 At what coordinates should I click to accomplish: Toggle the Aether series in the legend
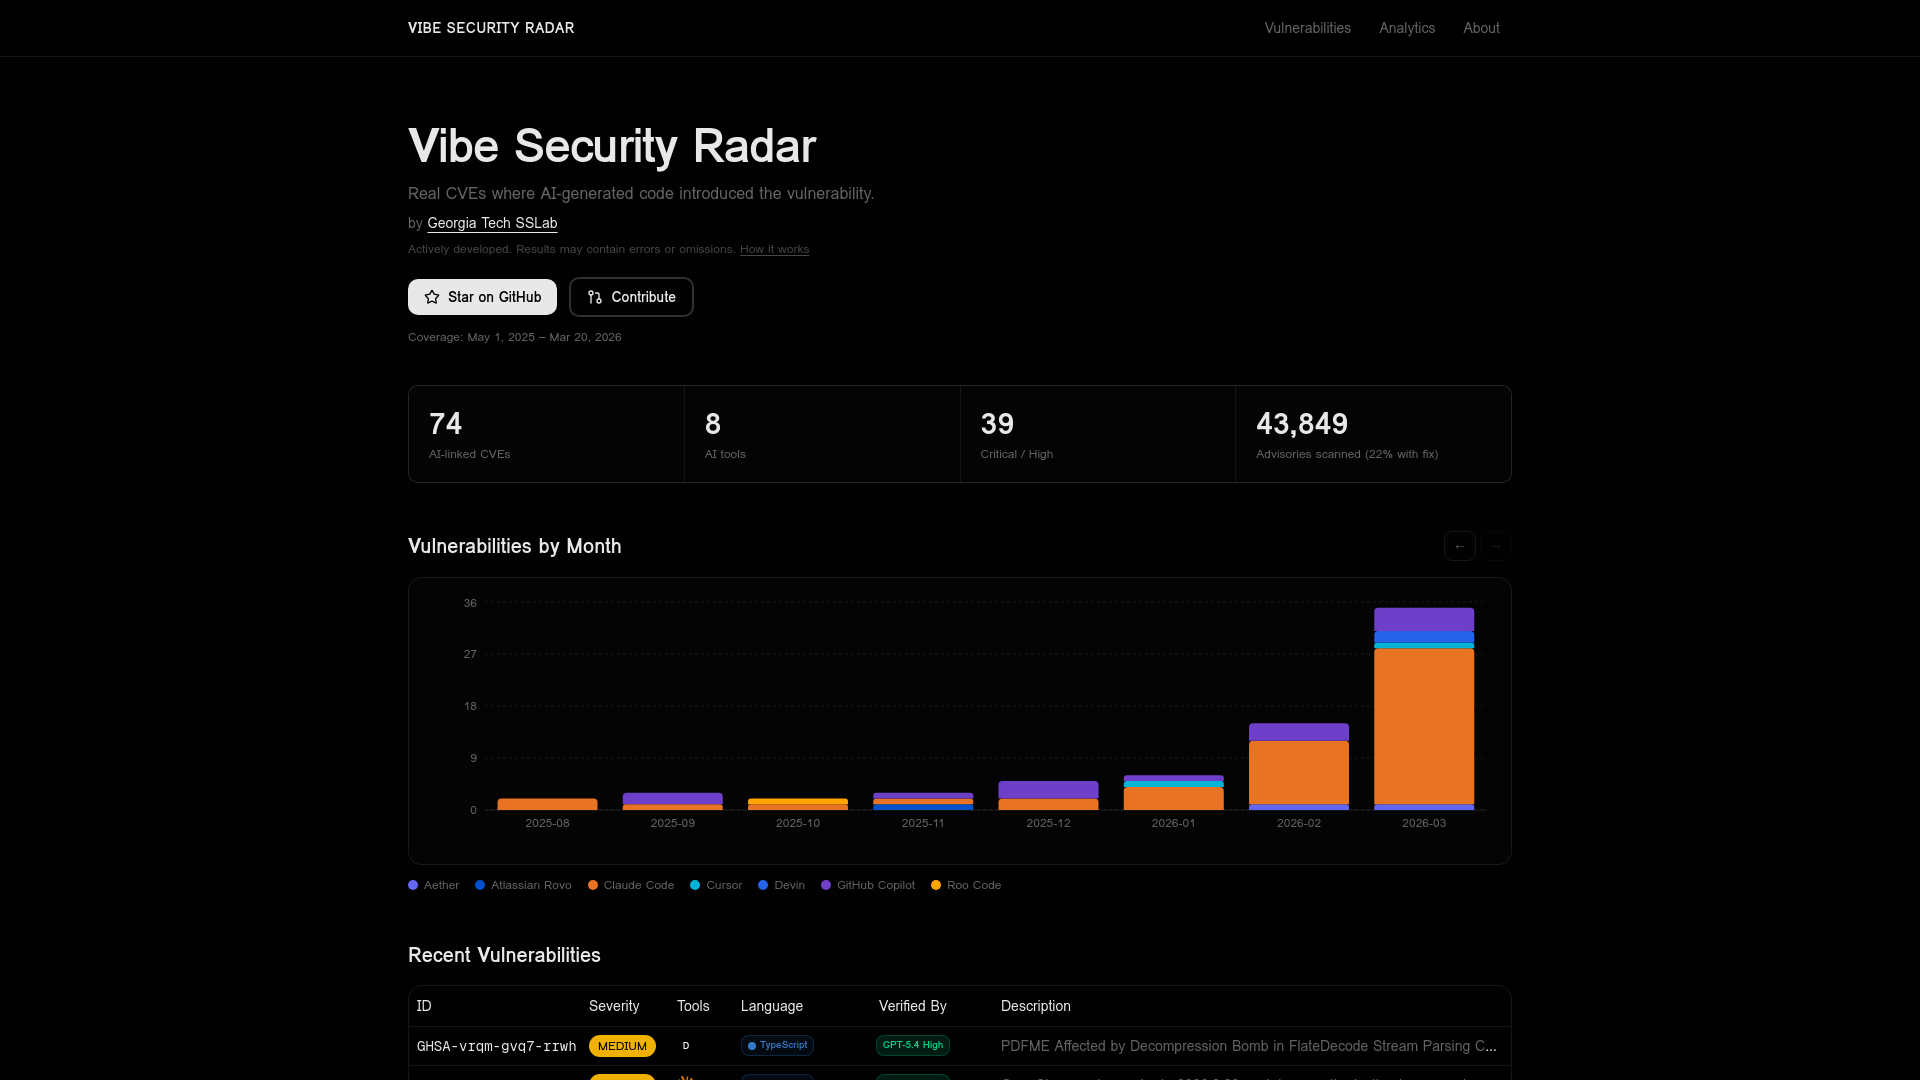coord(433,885)
